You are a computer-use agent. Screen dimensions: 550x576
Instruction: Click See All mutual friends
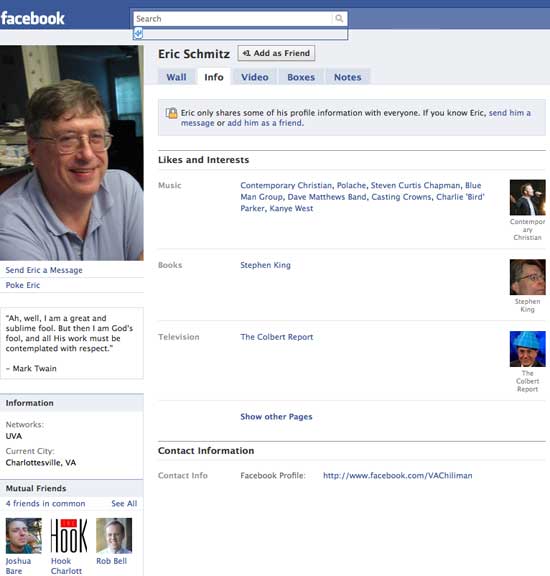[124, 504]
